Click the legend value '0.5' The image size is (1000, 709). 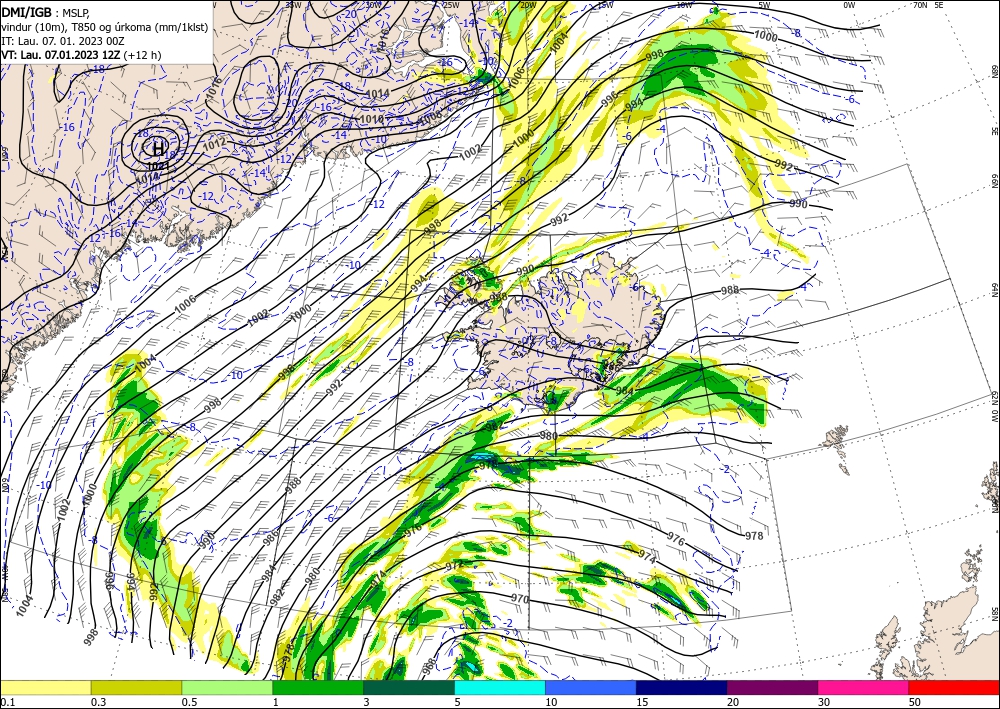coord(189,702)
